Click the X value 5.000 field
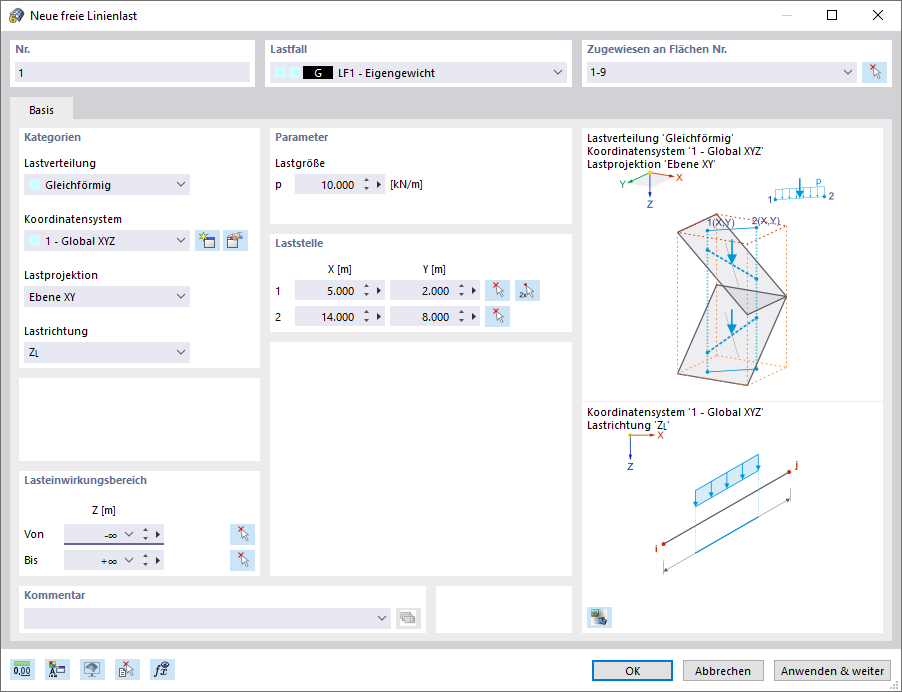Image resolution: width=902 pixels, height=692 pixels. (327, 290)
